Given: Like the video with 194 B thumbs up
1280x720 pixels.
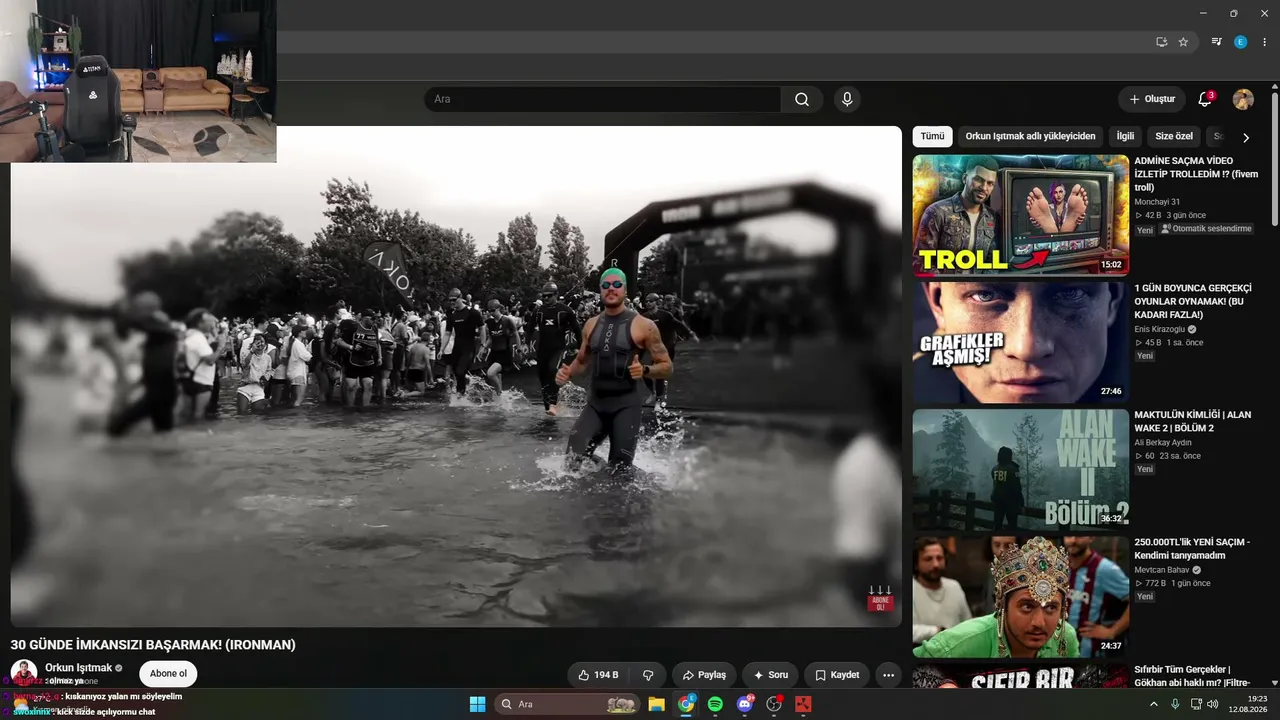Looking at the screenshot, I should tap(598, 675).
